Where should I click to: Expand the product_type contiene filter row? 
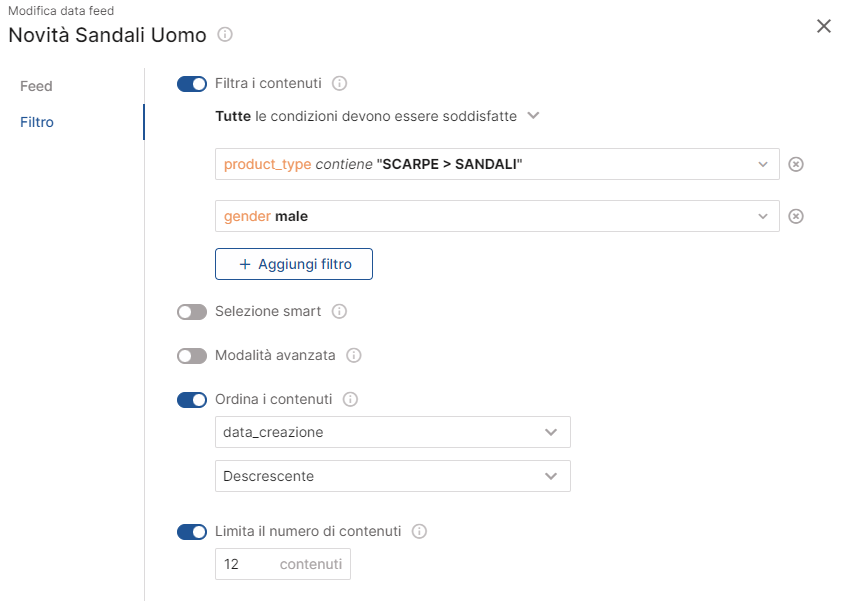[497, 164]
